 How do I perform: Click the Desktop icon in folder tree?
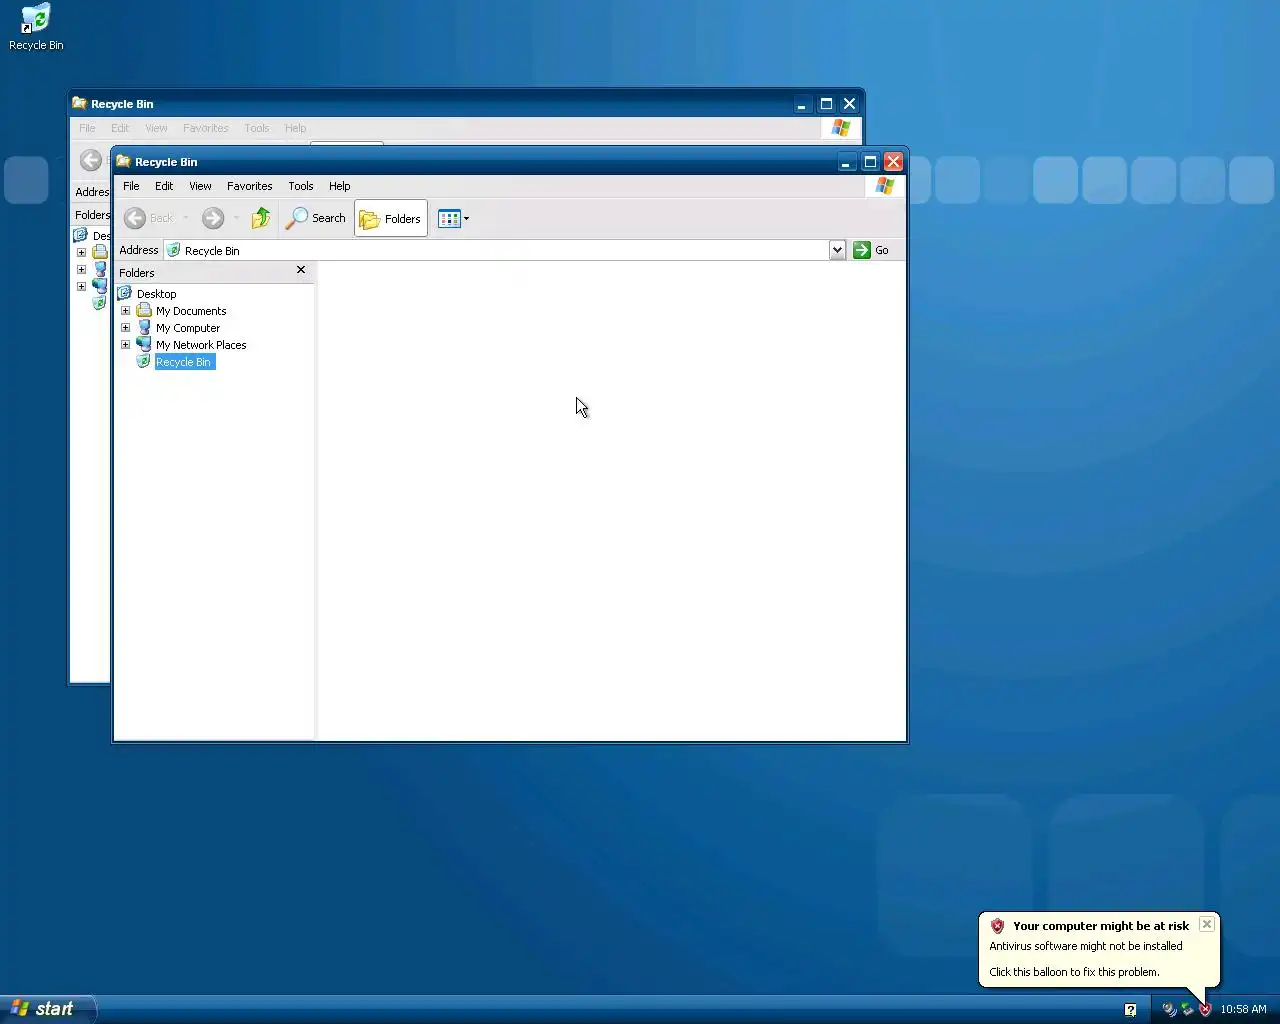tap(125, 294)
